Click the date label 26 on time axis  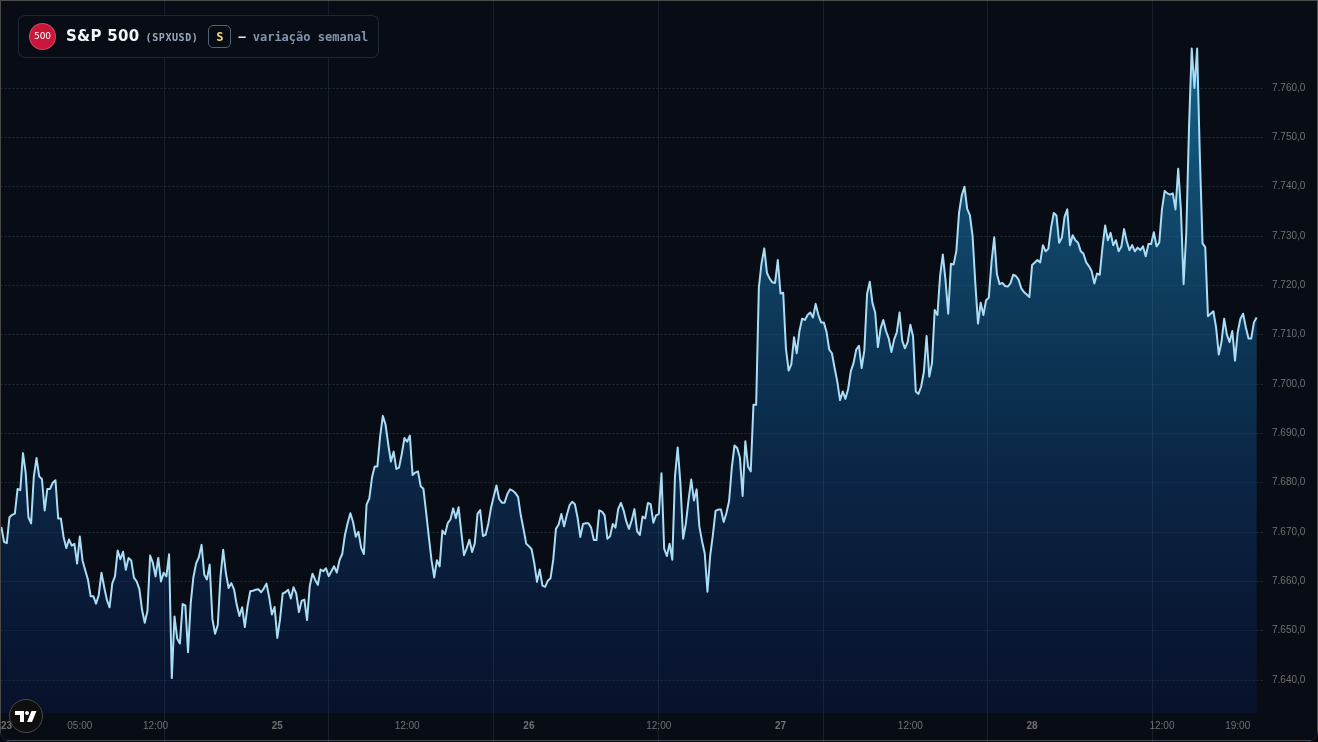click(529, 725)
